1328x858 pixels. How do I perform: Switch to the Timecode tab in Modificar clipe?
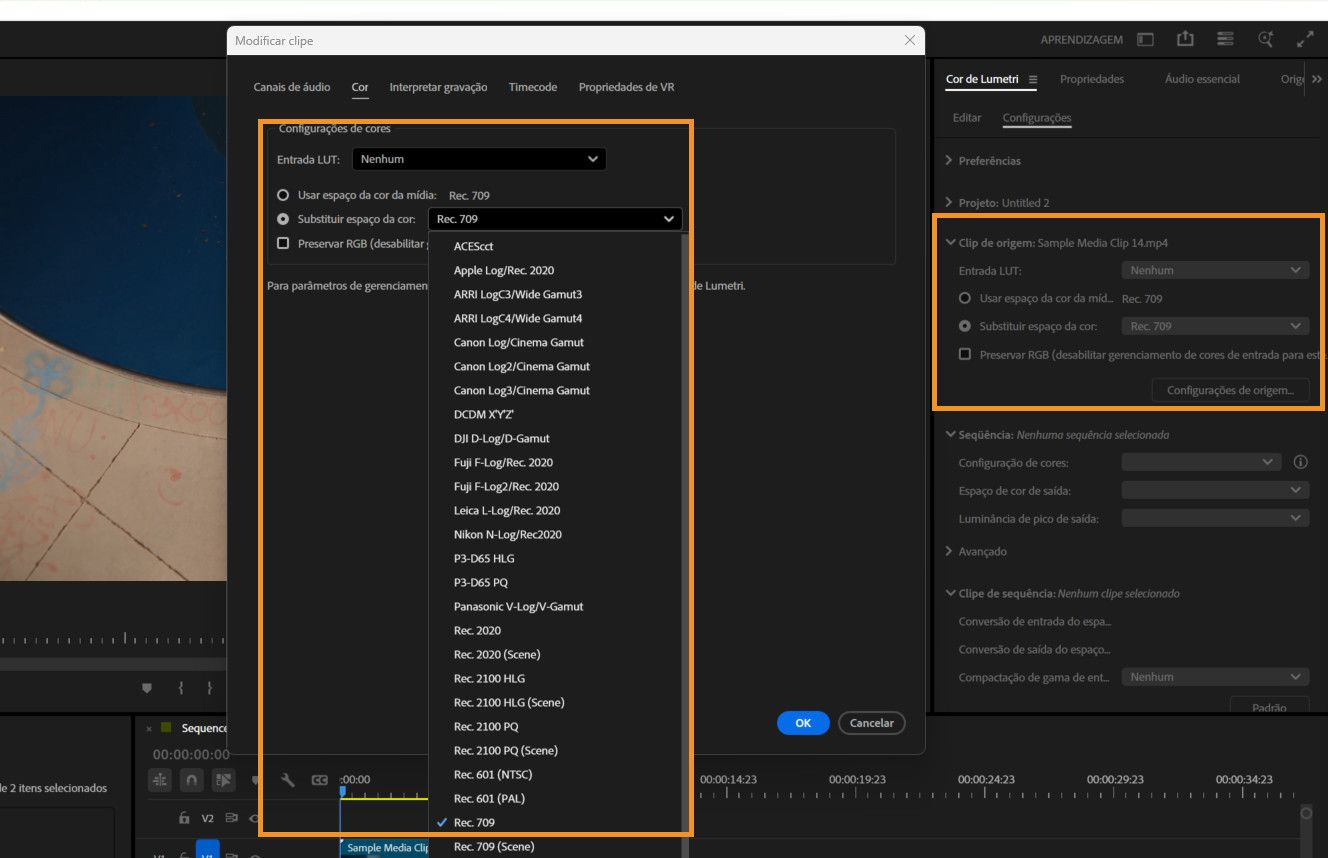click(x=532, y=87)
